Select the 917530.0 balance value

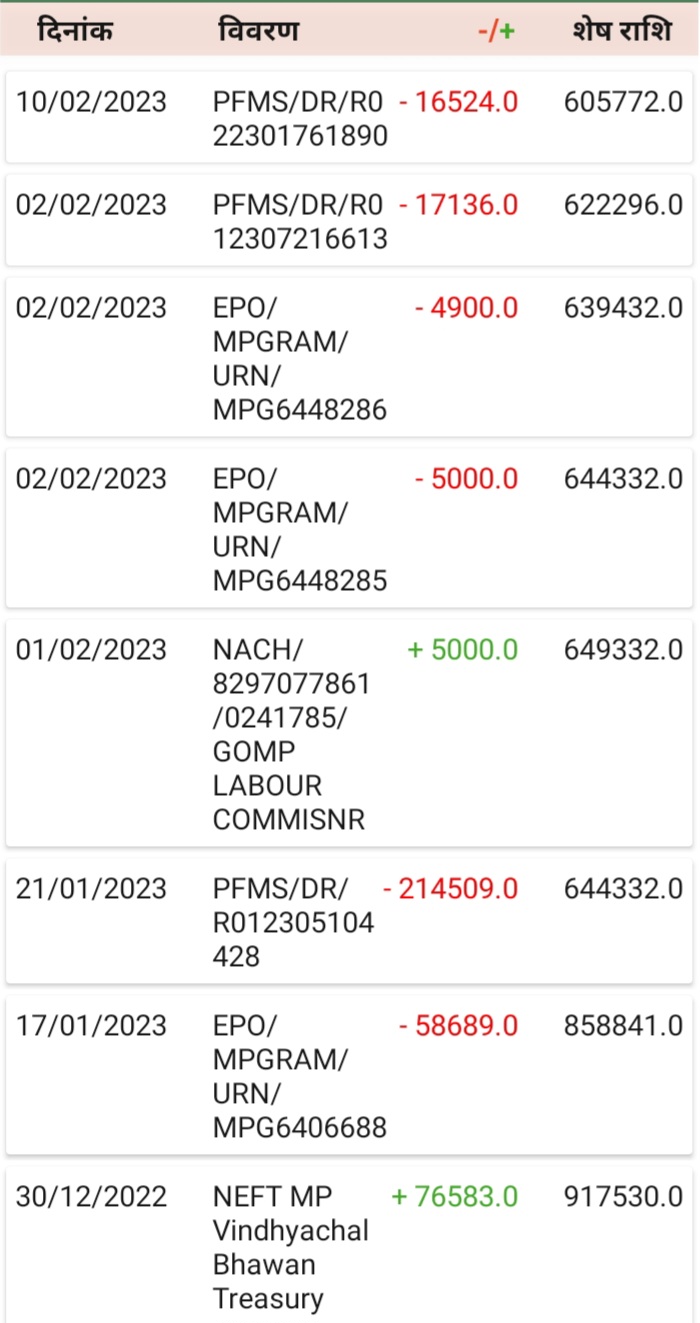pyautogui.click(x=623, y=1196)
